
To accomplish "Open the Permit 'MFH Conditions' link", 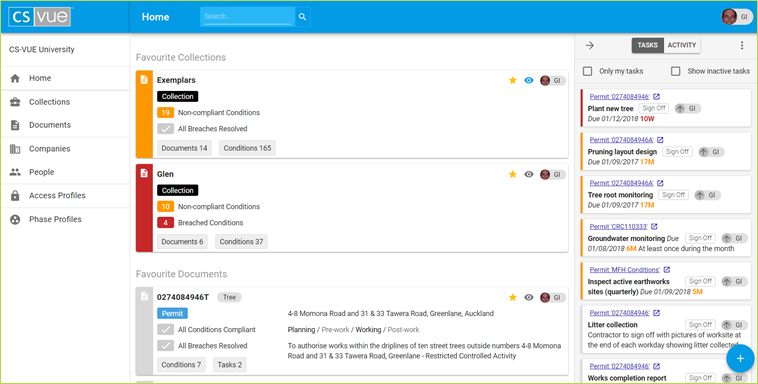I will (x=625, y=269).
